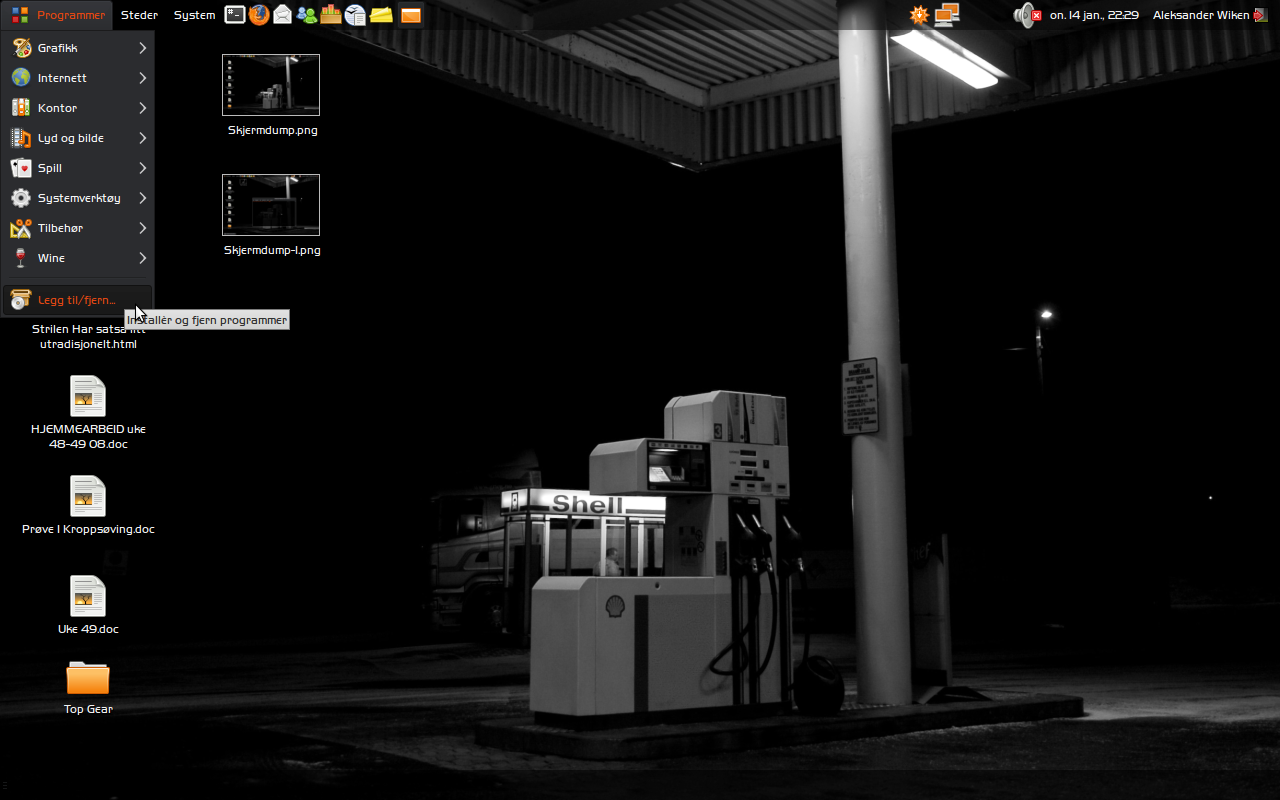The height and width of the screenshot is (800, 1280).
Task: Select the Skjermdump-1.png thumbnail
Action: coord(271,205)
